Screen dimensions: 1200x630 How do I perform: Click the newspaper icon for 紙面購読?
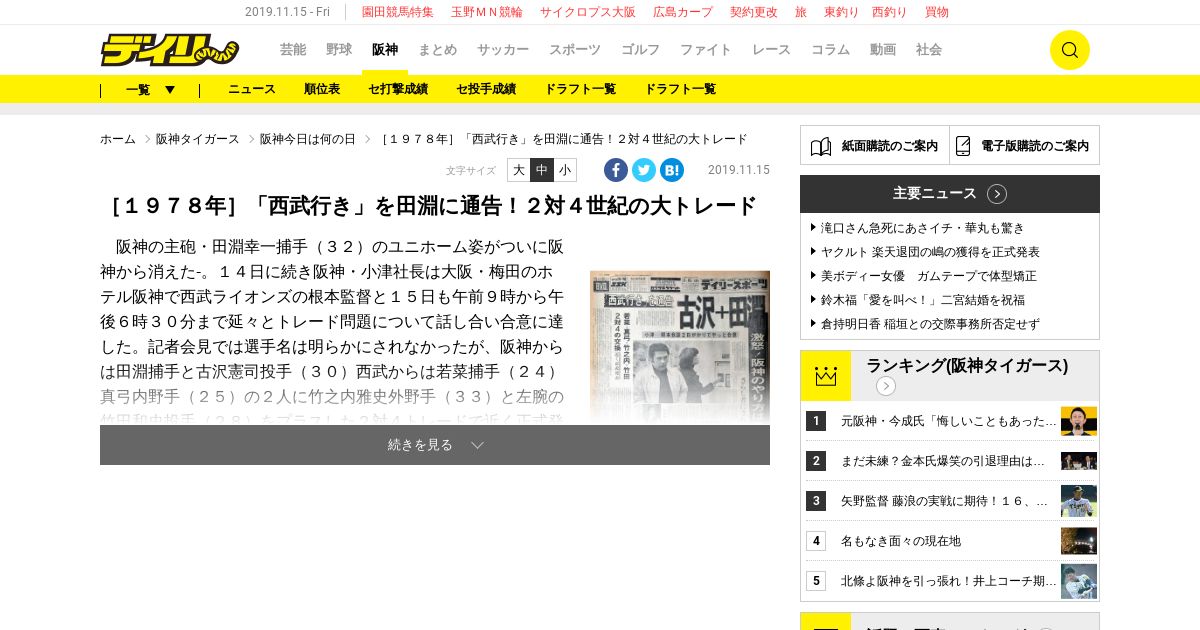point(821,146)
